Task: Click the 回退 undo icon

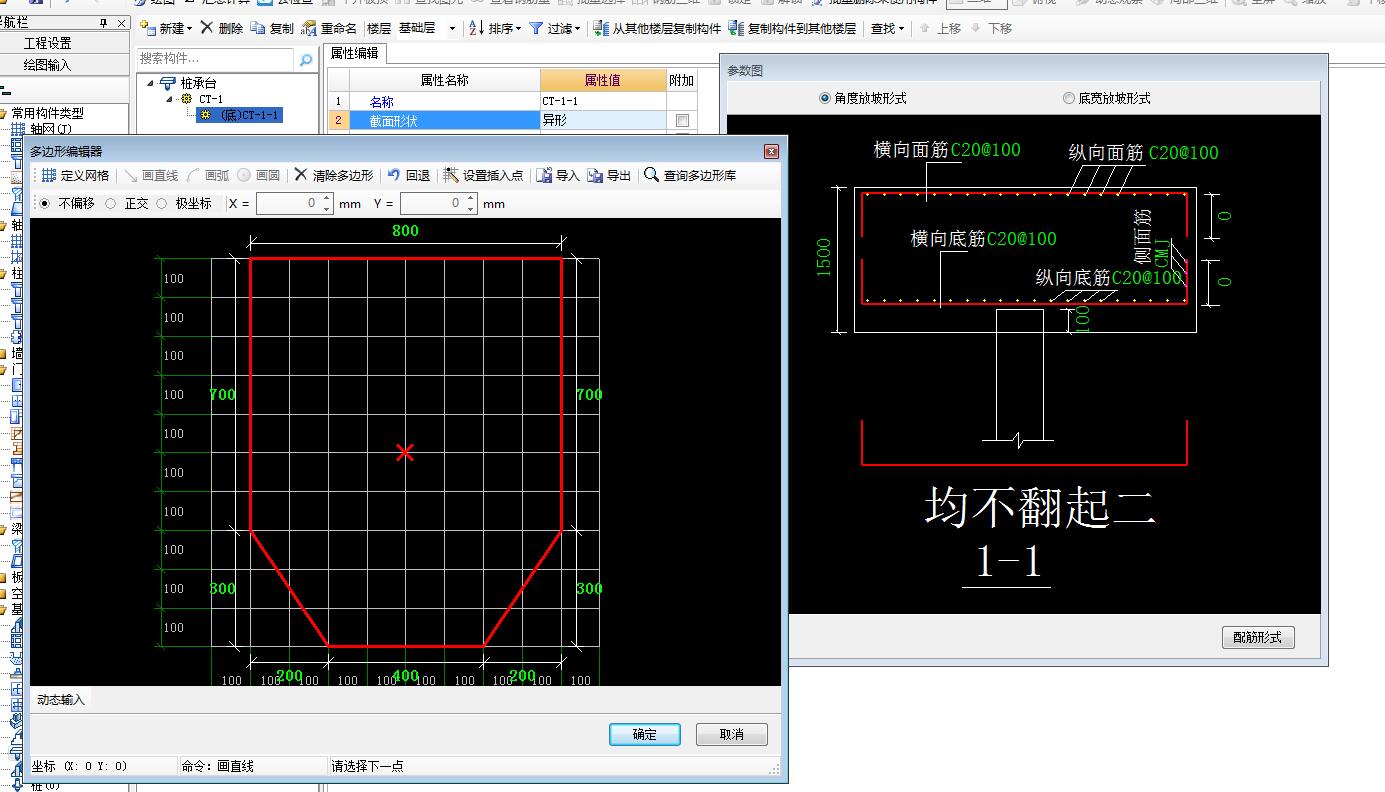Action: [x=394, y=176]
